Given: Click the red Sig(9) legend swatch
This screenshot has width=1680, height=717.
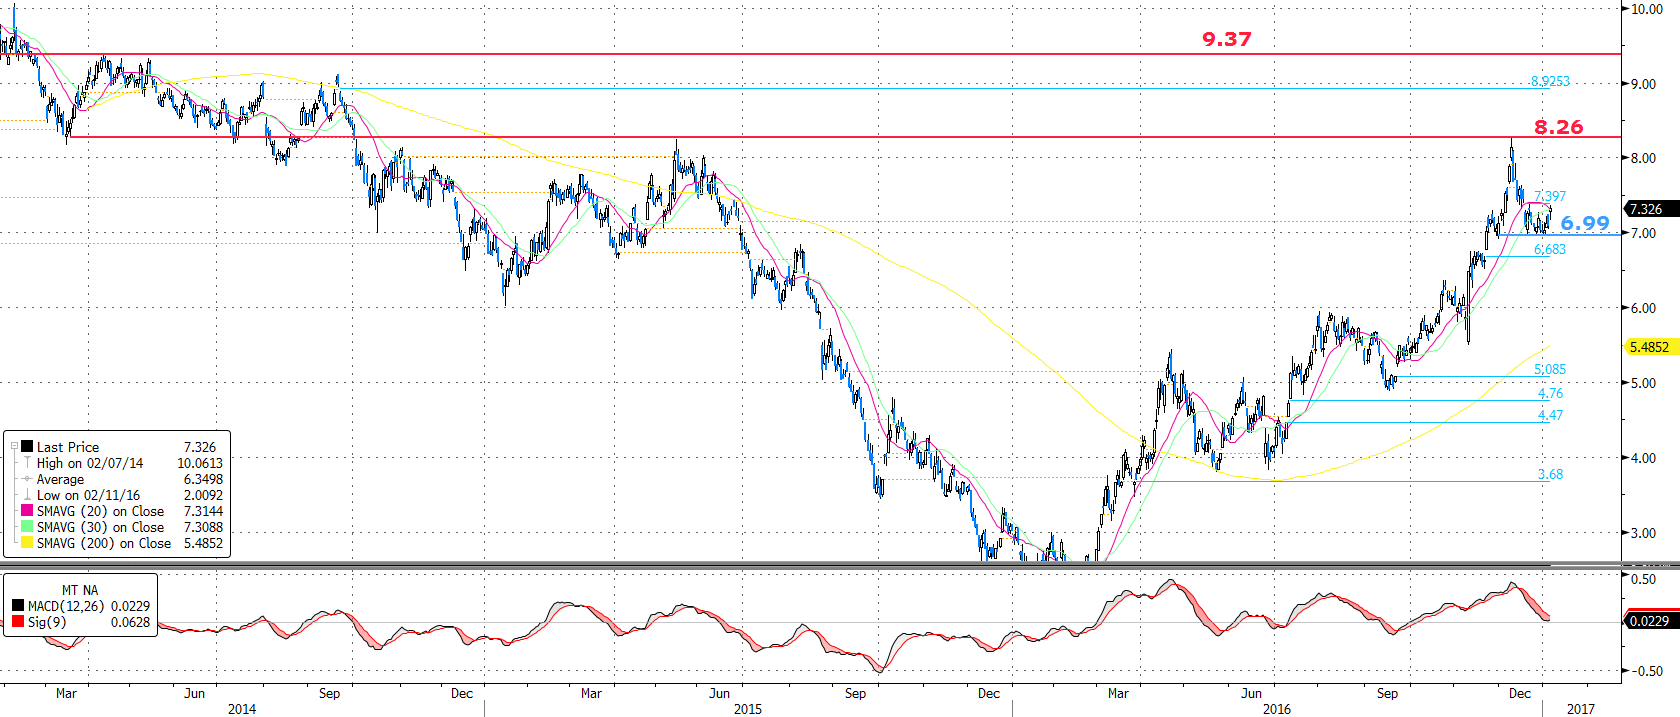Looking at the screenshot, I should (18, 622).
